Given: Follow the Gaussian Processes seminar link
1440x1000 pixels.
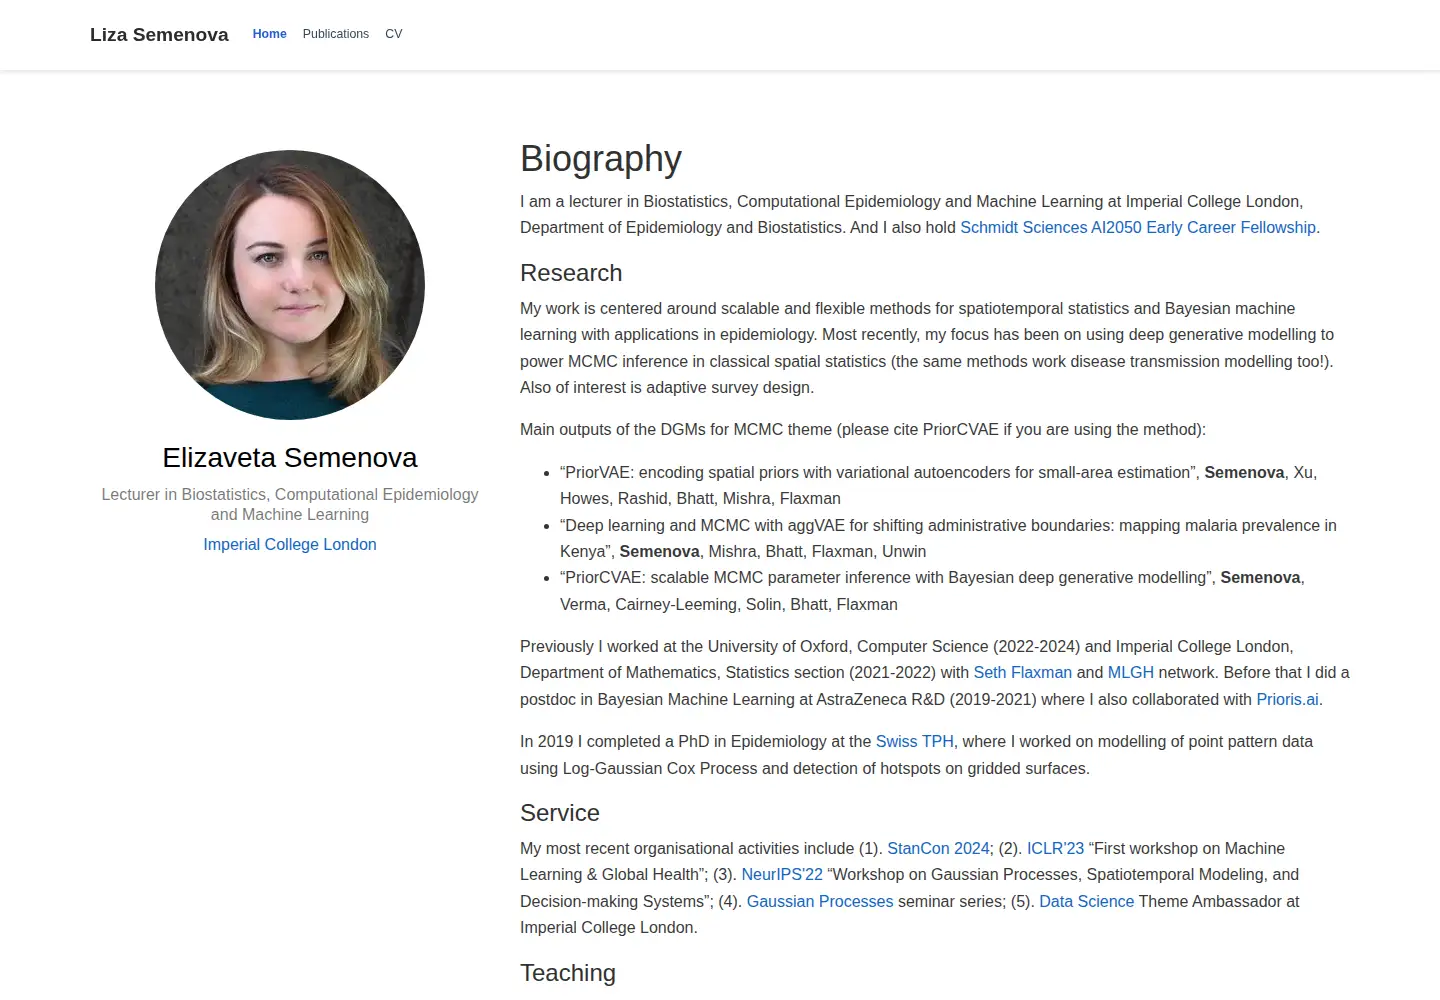Looking at the screenshot, I should [x=820, y=901].
